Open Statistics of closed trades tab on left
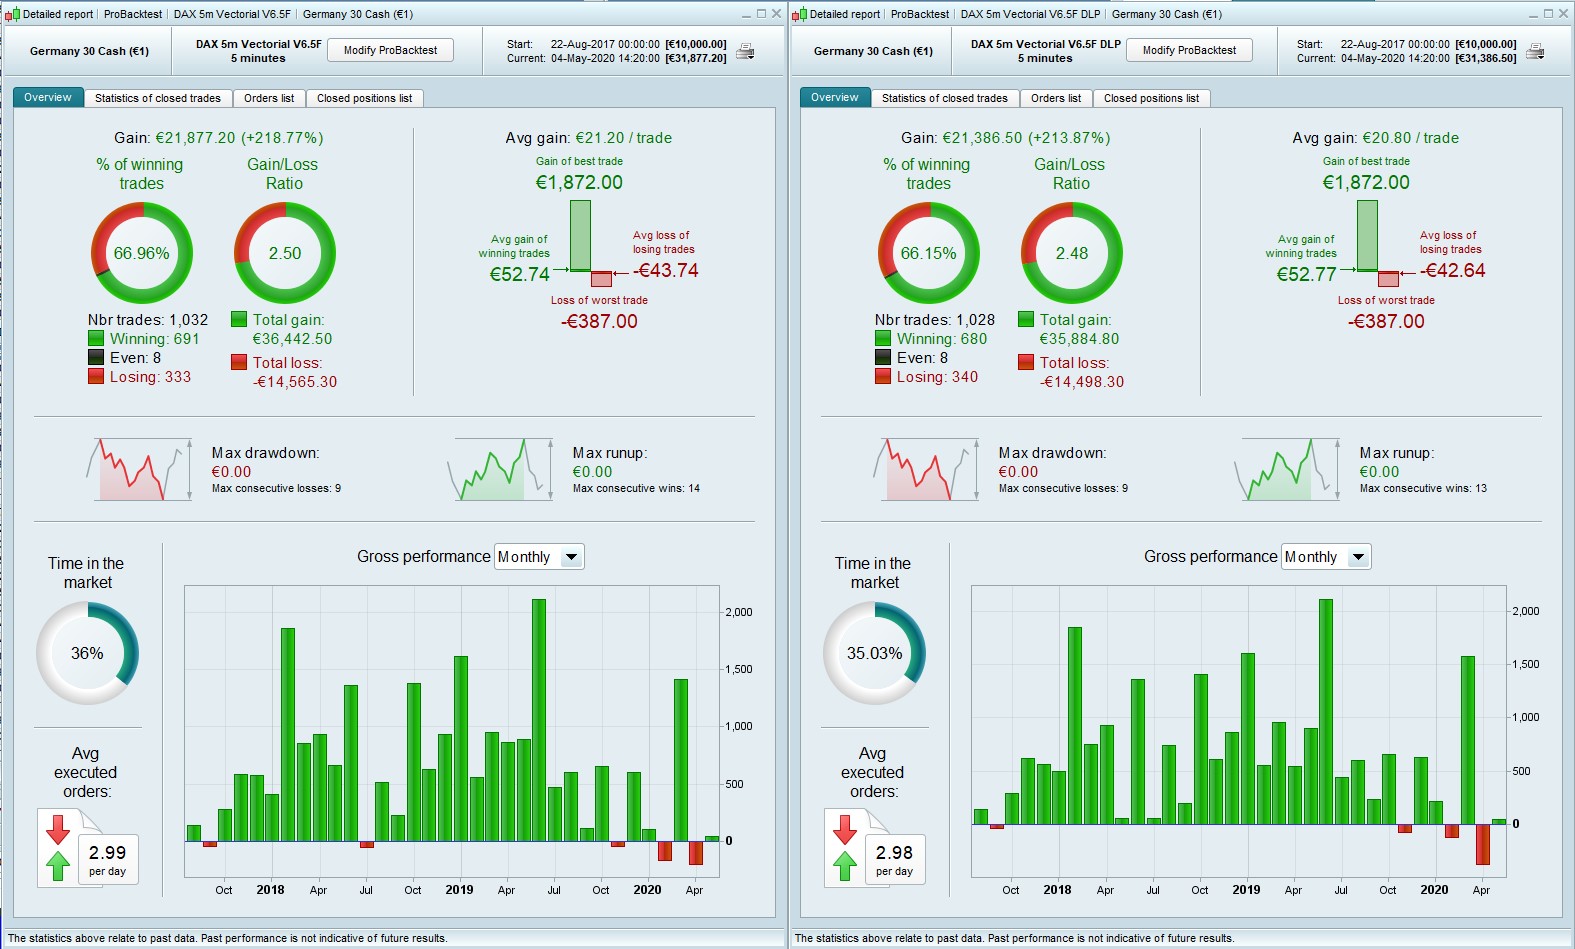The height and width of the screenshot is (949, 1575). pyautogui.click(x=158, y=98)
